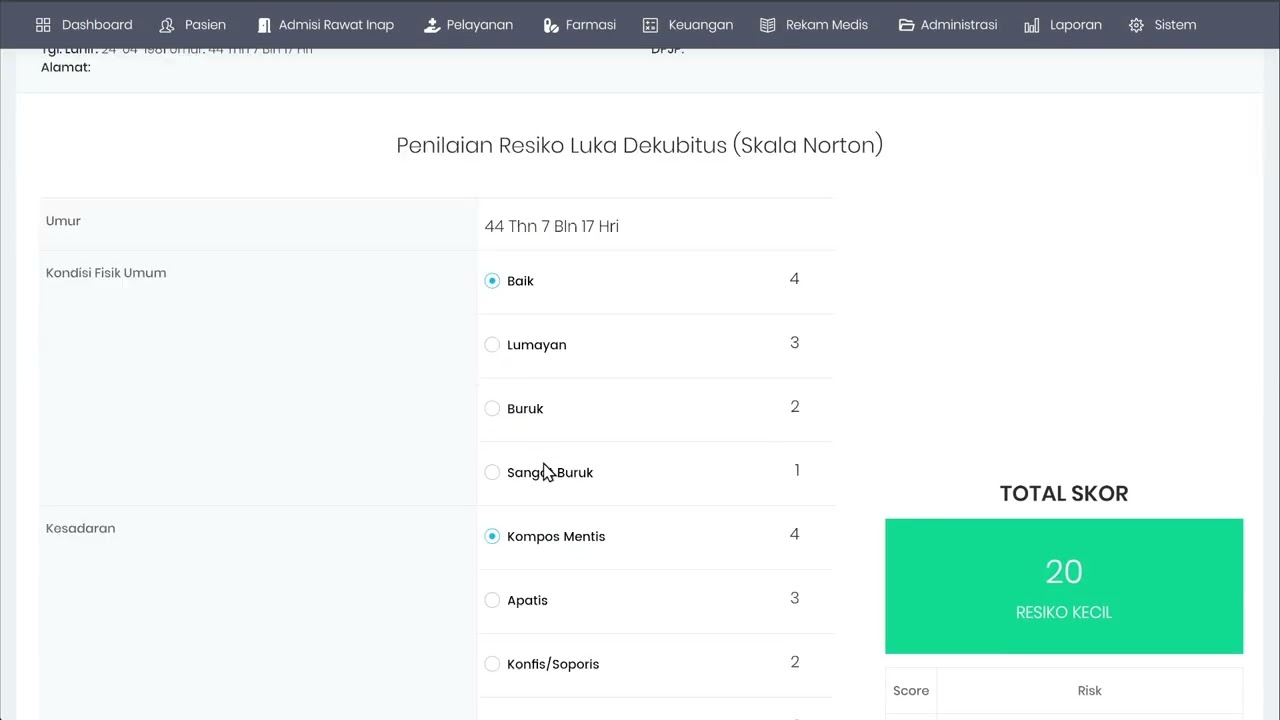Click the Admisi Rawat Inap door icon
The image size is (1280, 720).
(264, 25)
